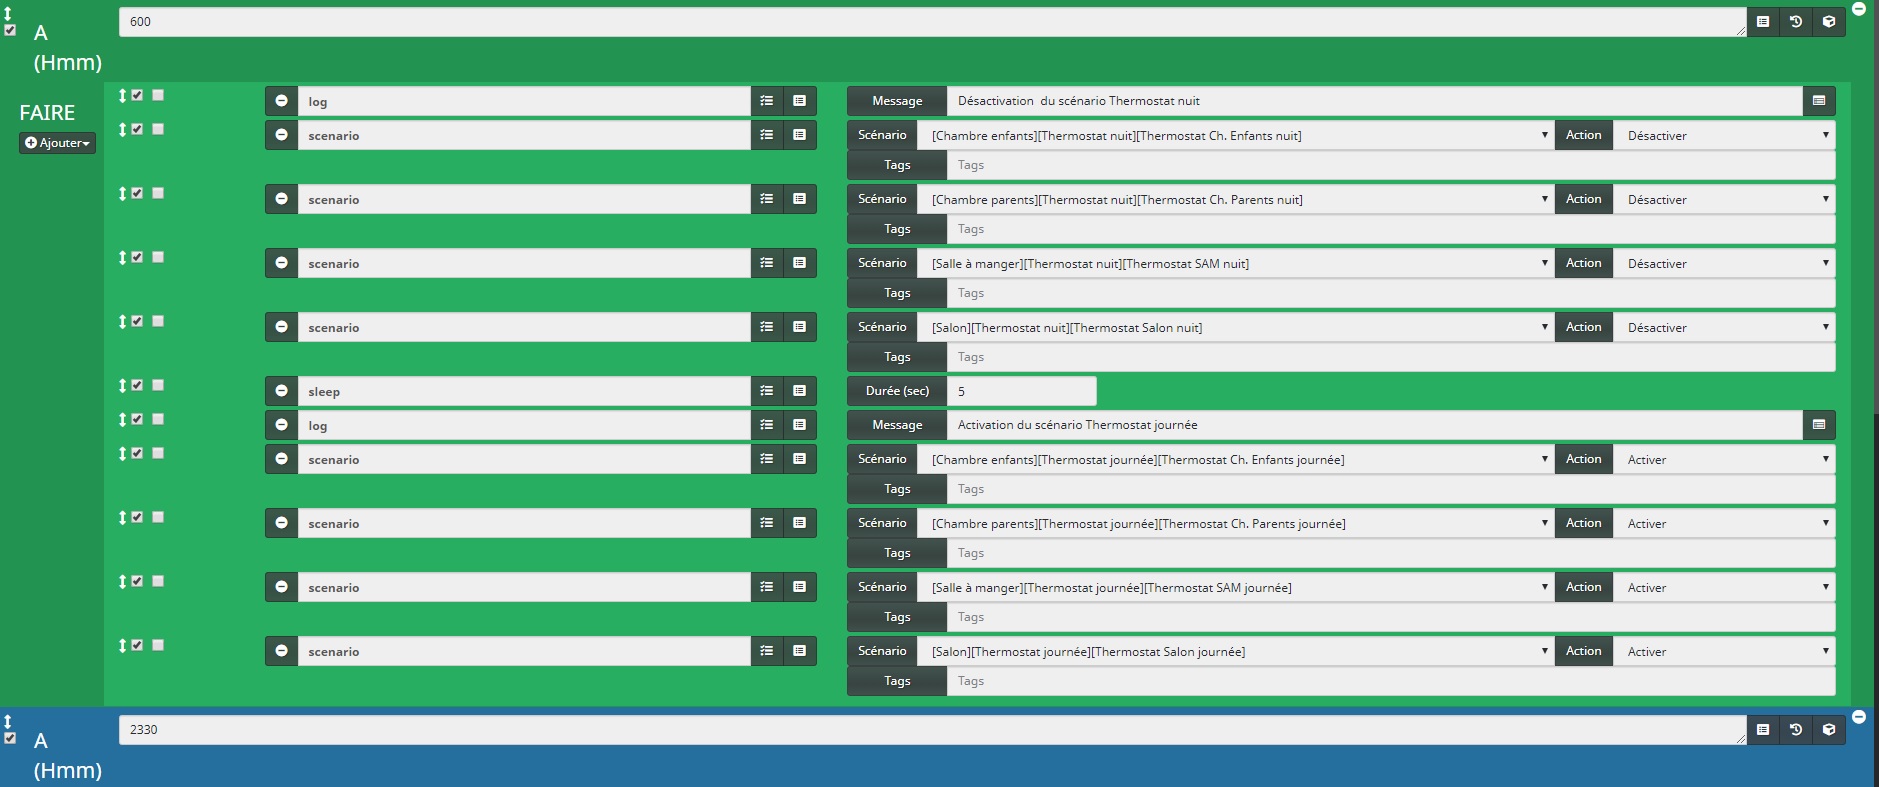Open Action dropdown Désactiver for Thermostat SAM nuit

1725,263
